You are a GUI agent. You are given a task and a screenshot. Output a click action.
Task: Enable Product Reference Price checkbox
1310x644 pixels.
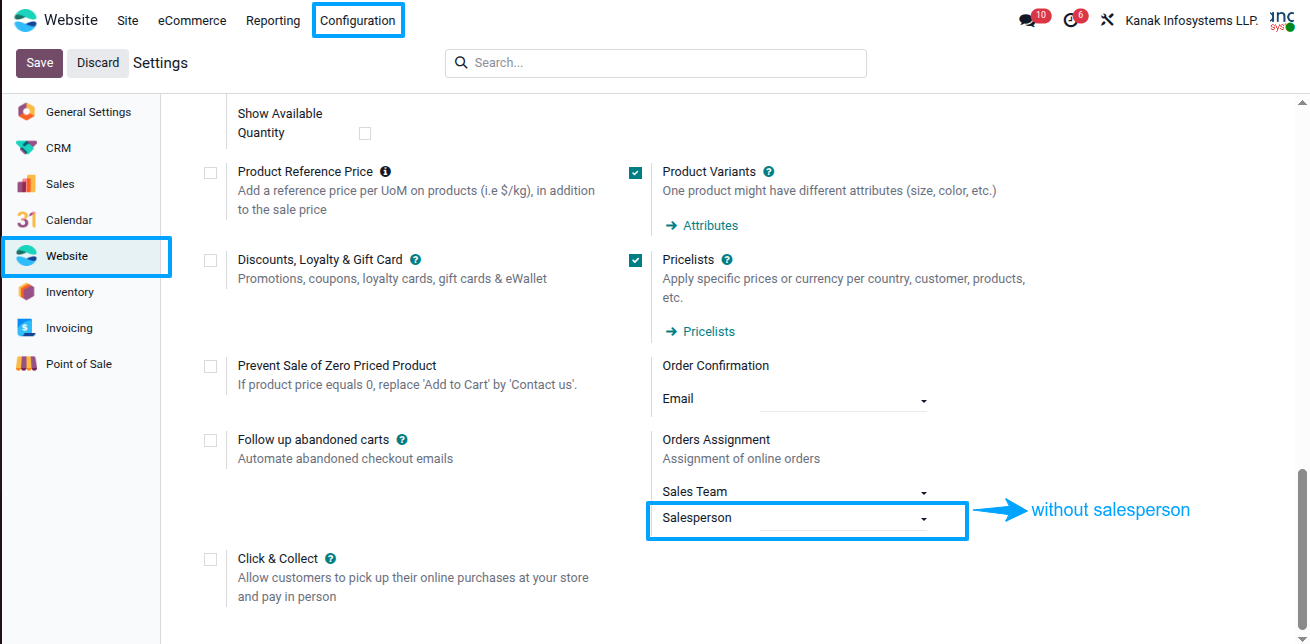(210, 173)
